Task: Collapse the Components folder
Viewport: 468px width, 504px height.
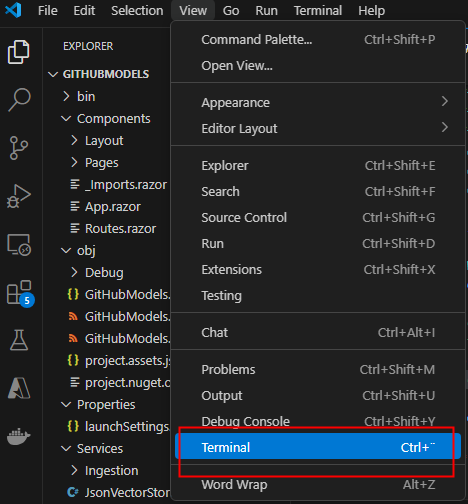Action: point(113,119)
